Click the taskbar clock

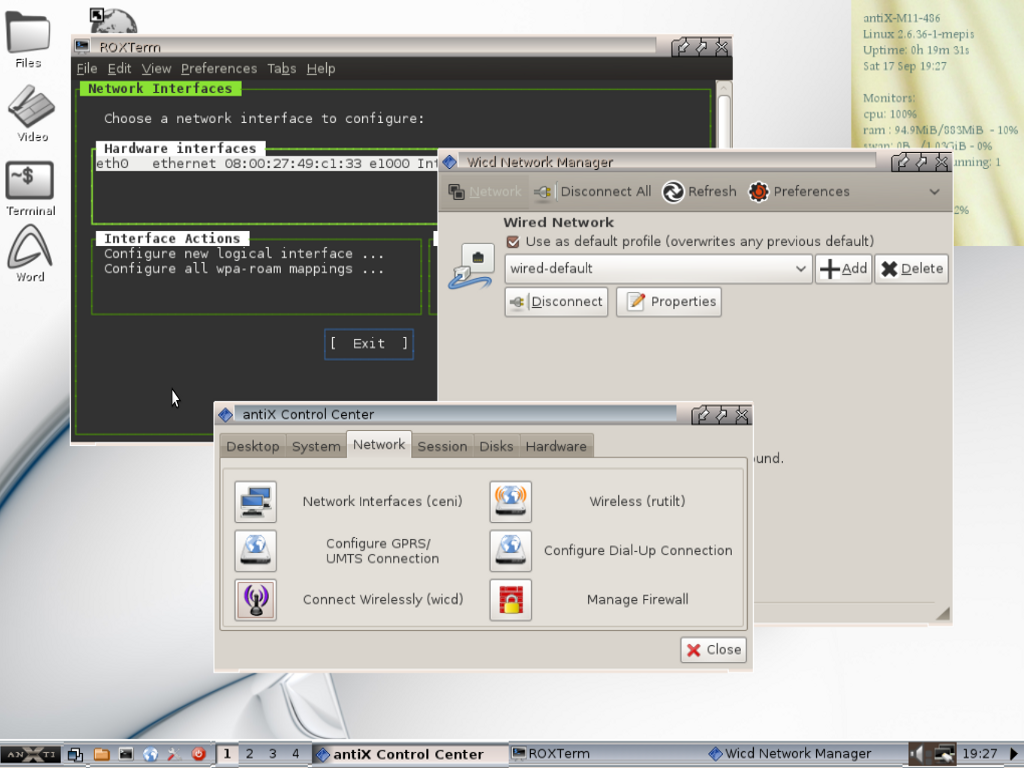pyautogui.click(x=980, y=754)
